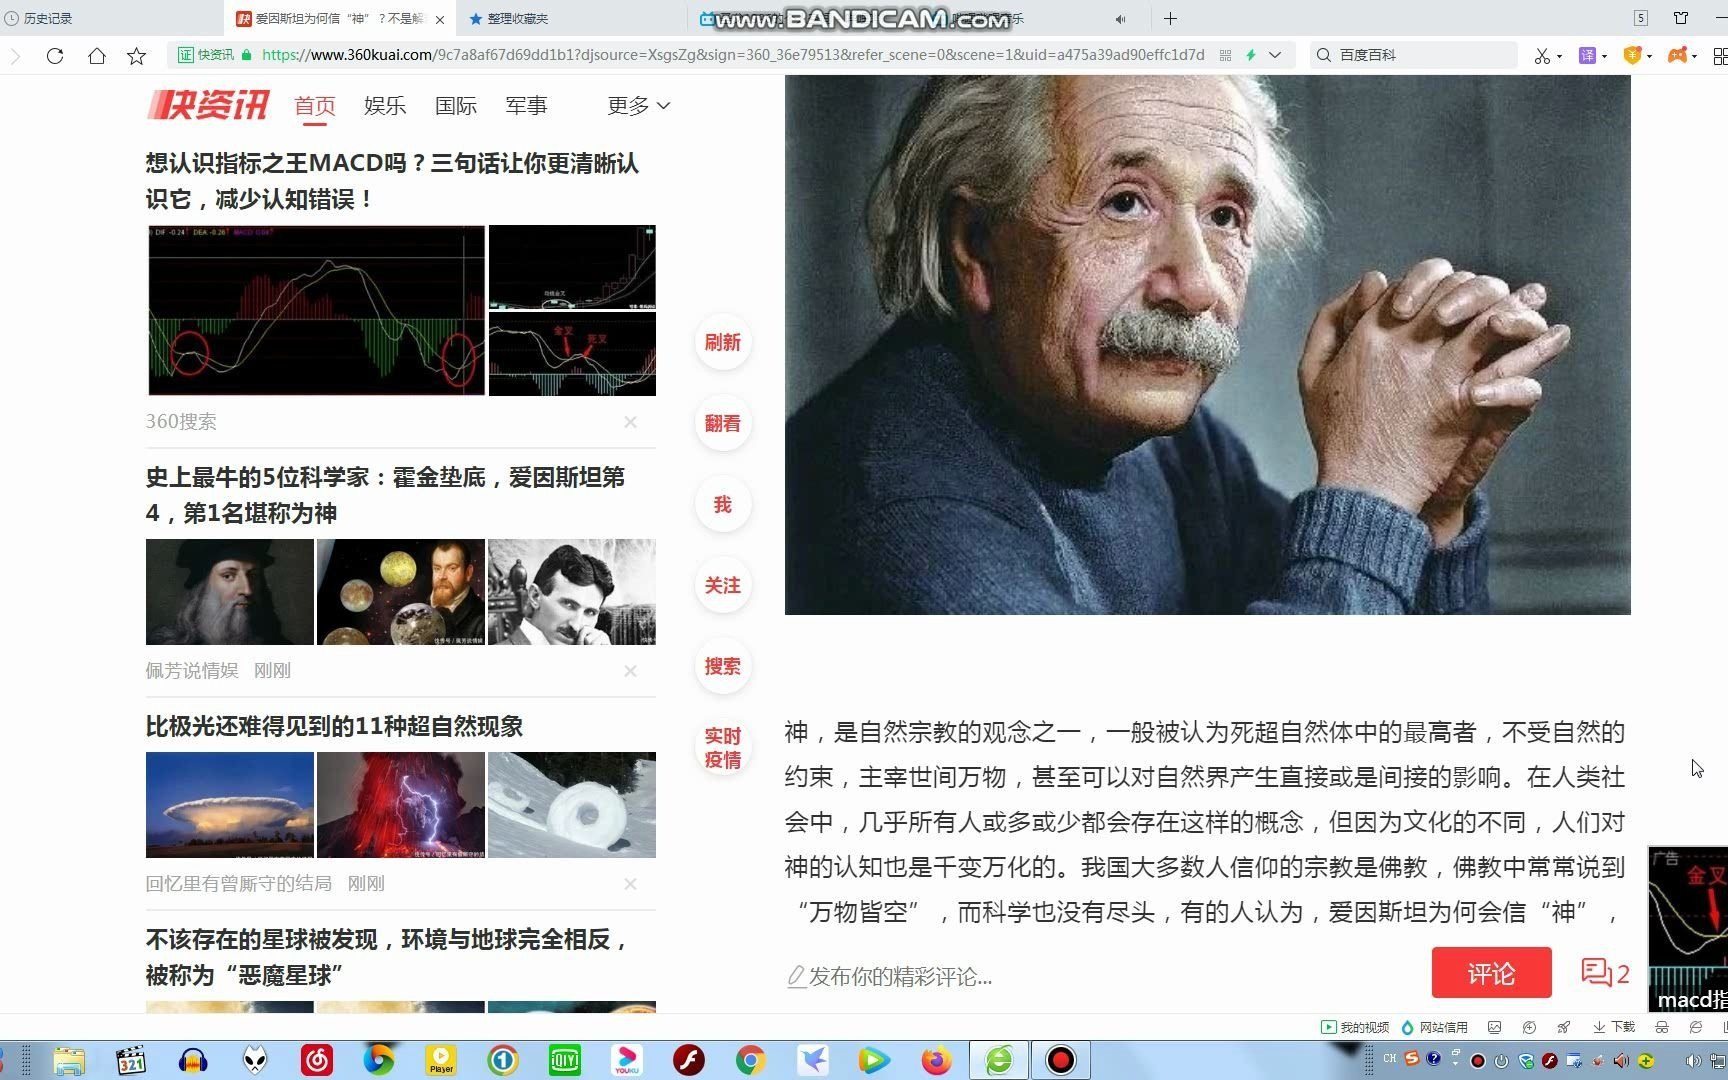Launch iQIYI taskbar icon
Viewport: 1728px width, 1080px height.
click(x=565, y=1060)
